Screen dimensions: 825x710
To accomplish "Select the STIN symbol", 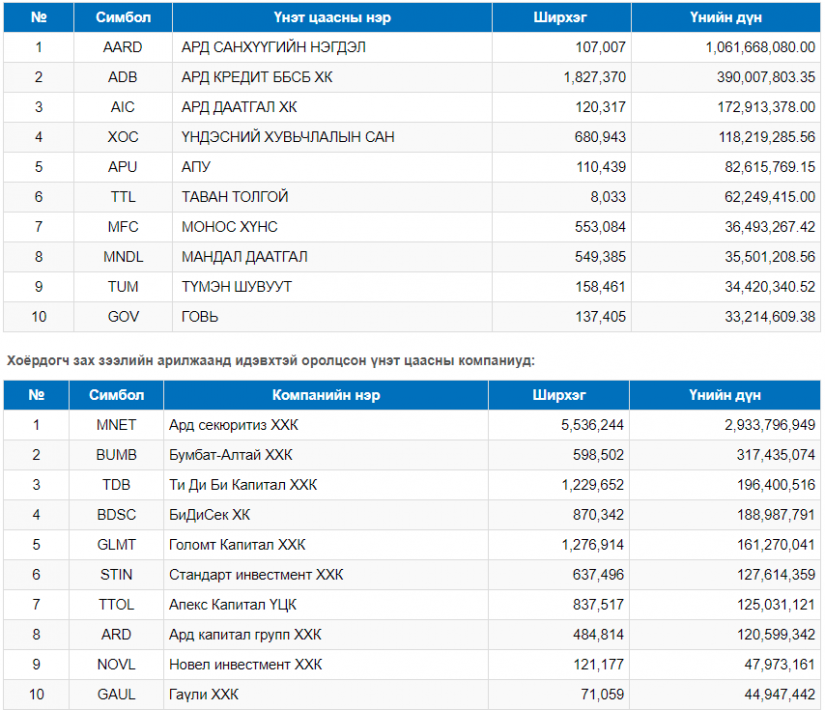I will pos(116,575).
